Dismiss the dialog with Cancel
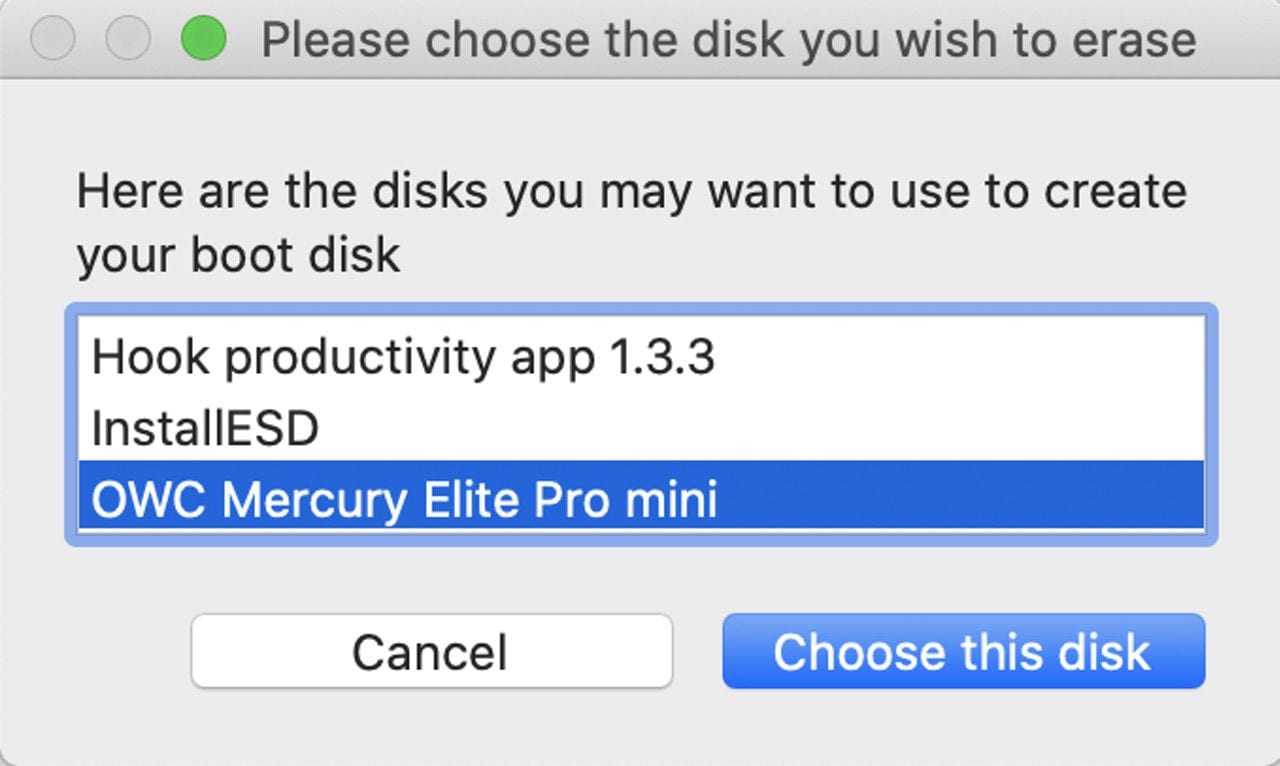Screen dimensions: 1280x766 431,651
